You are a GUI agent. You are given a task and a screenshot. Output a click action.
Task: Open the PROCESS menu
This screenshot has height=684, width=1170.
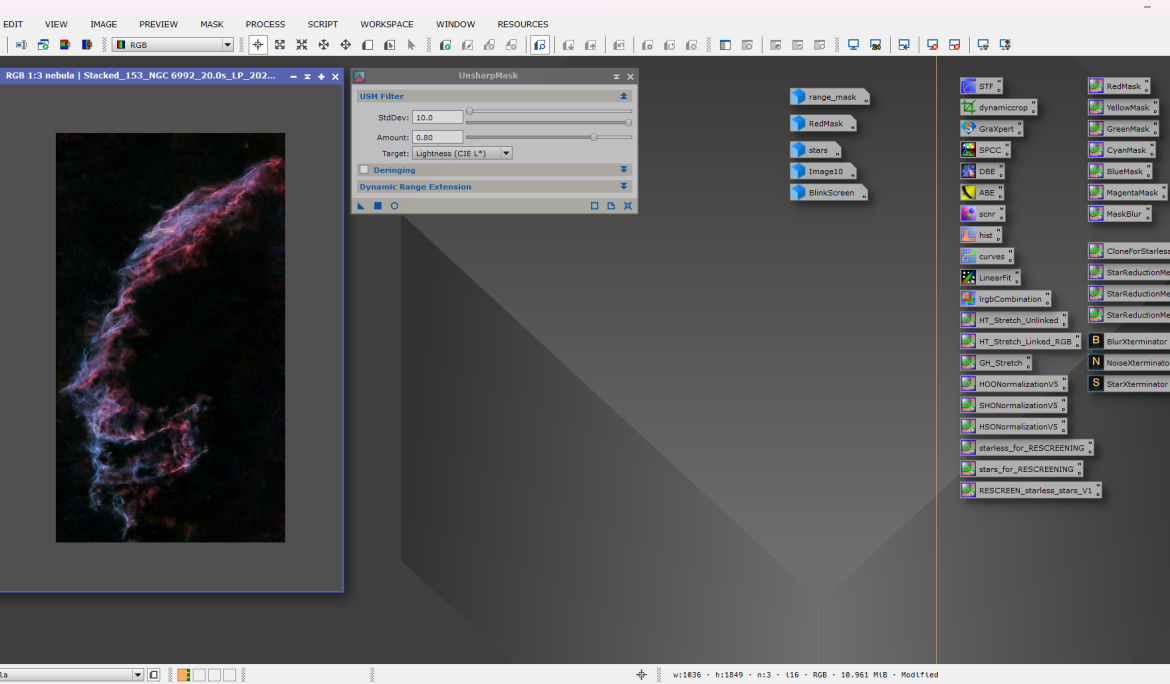pos(265,24)
